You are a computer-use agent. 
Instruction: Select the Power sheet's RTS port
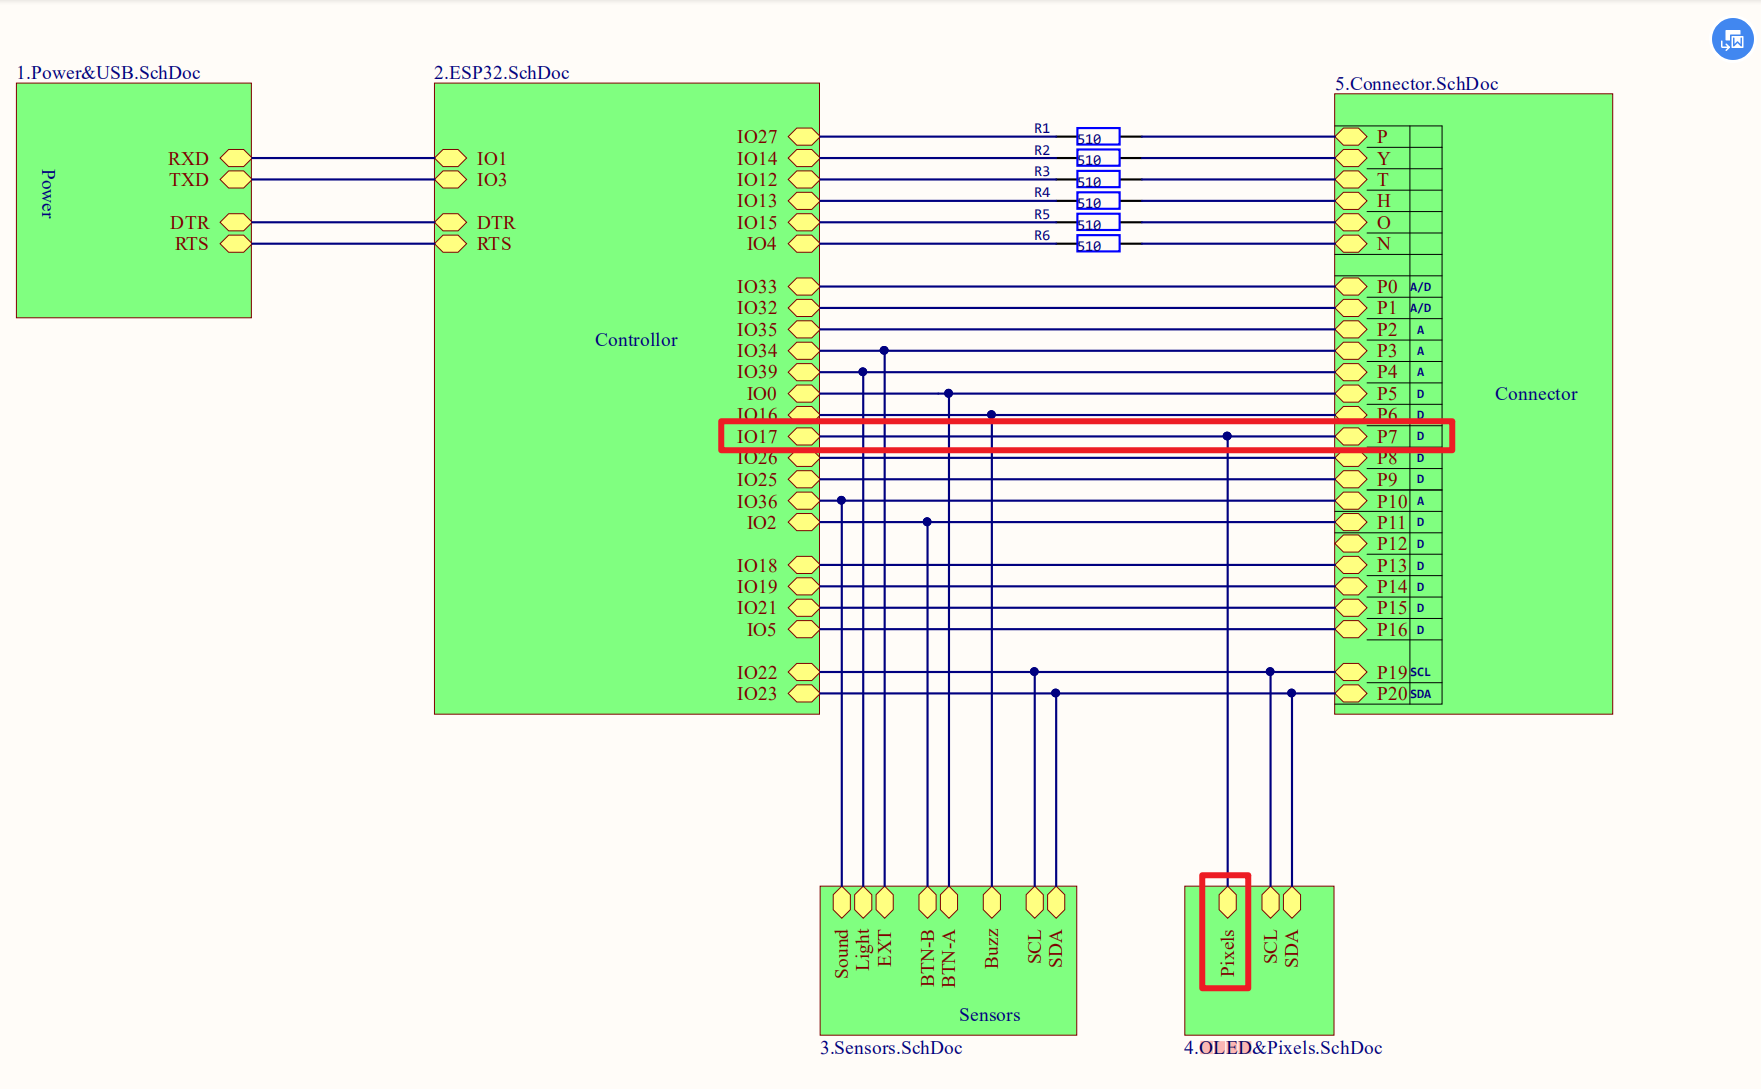pyautogui.click(x=235, y=243)
